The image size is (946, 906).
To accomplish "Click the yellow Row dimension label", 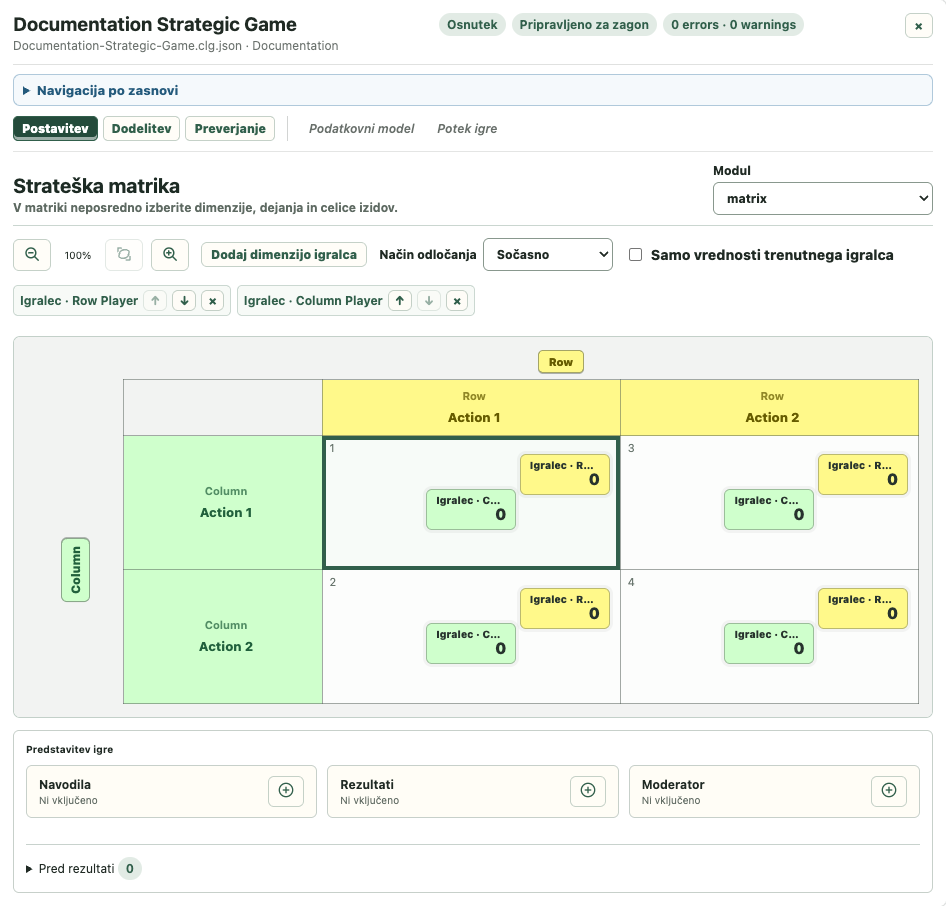I will (x=560, y=362).
